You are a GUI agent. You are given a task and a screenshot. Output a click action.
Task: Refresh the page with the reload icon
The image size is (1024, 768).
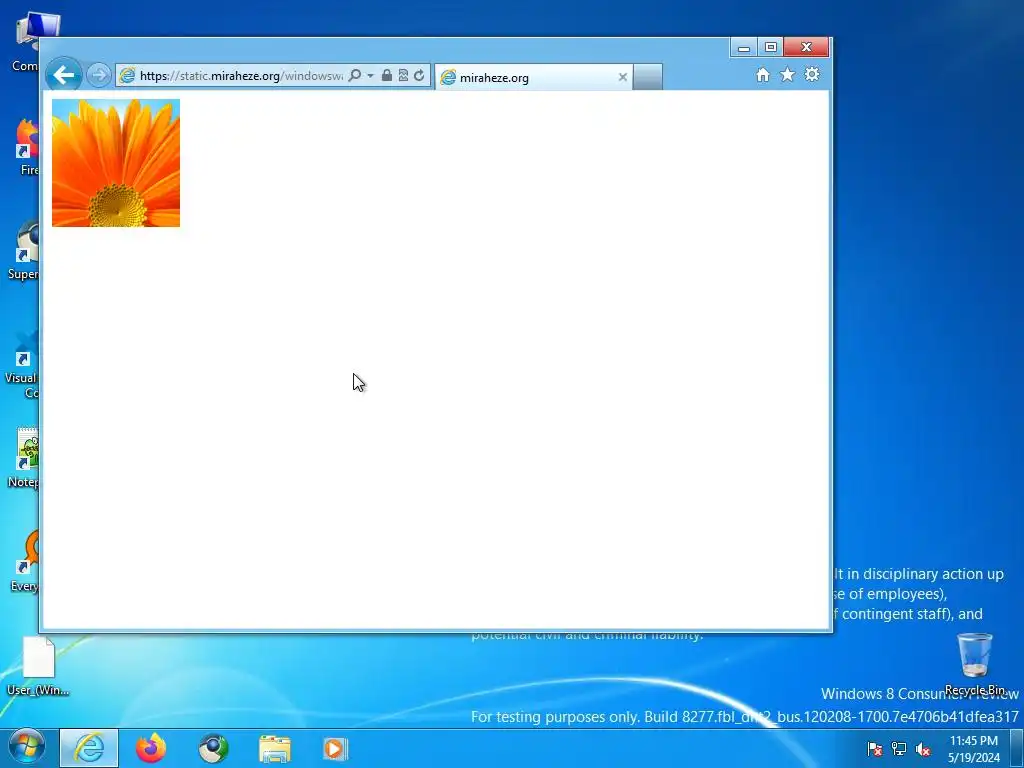tap(419, 75)
